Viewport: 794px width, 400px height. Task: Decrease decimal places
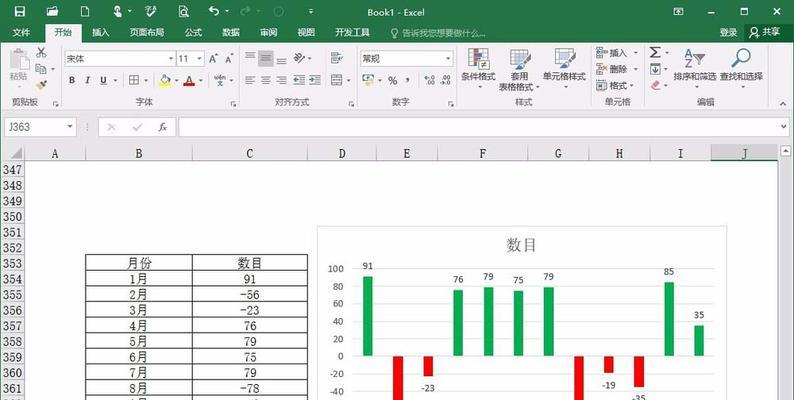446,80
